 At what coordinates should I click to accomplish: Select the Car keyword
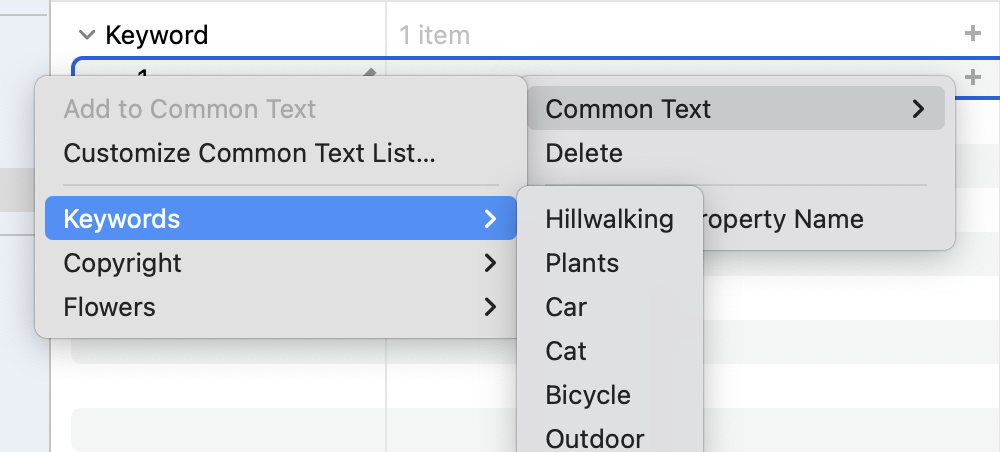[x=566, y=307]
